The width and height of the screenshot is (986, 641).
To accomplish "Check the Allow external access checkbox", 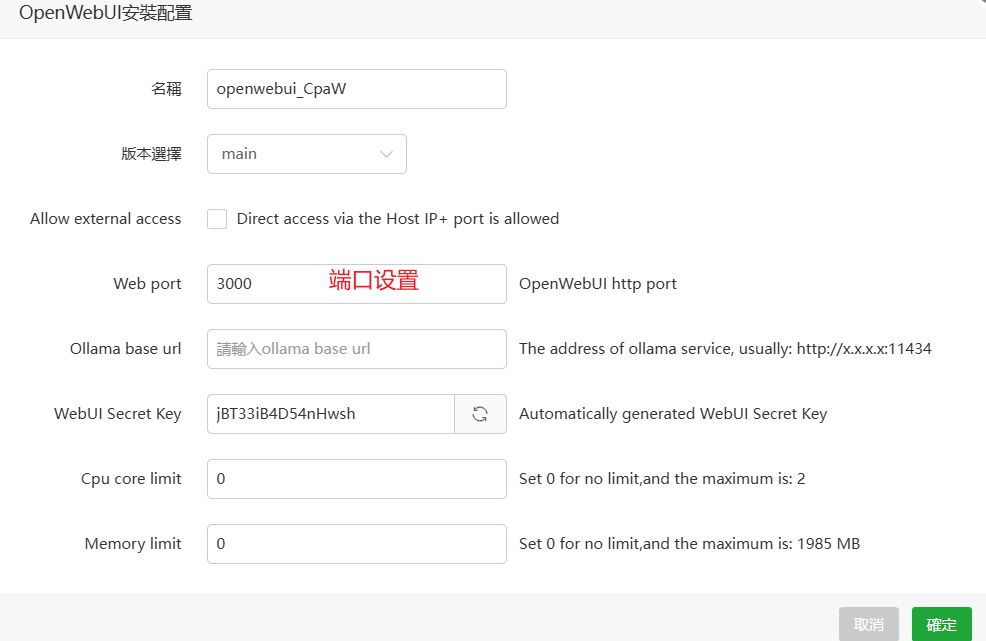I will coord(217,218).
